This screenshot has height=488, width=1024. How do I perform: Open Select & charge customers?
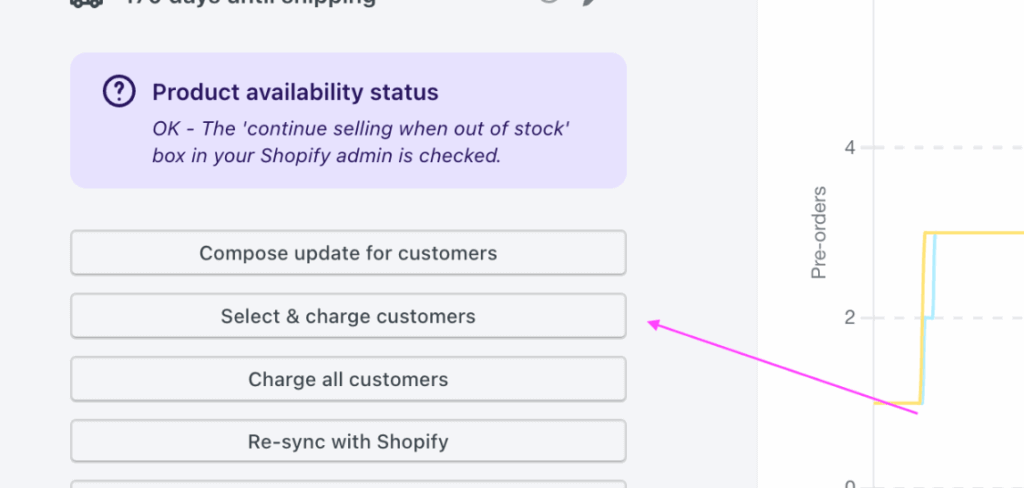click(348, 316)
